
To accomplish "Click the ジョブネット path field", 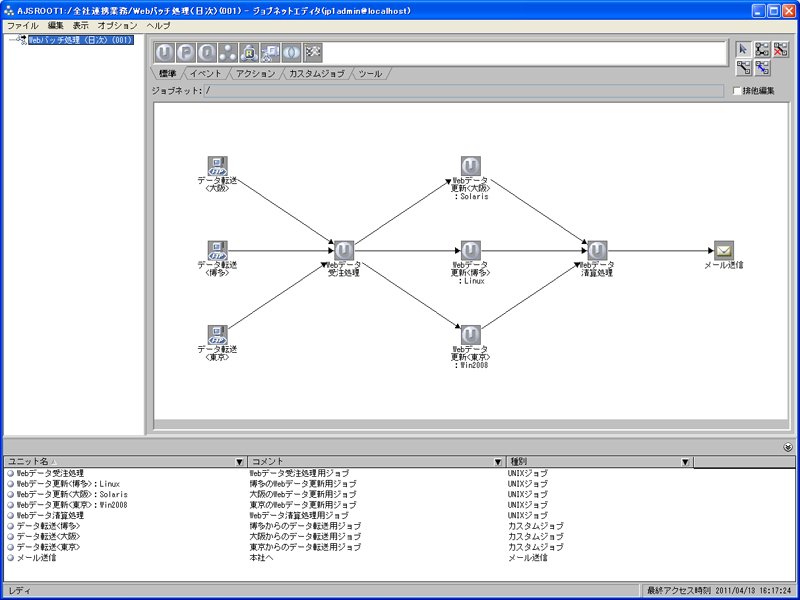I will click(x=464, y=91).
